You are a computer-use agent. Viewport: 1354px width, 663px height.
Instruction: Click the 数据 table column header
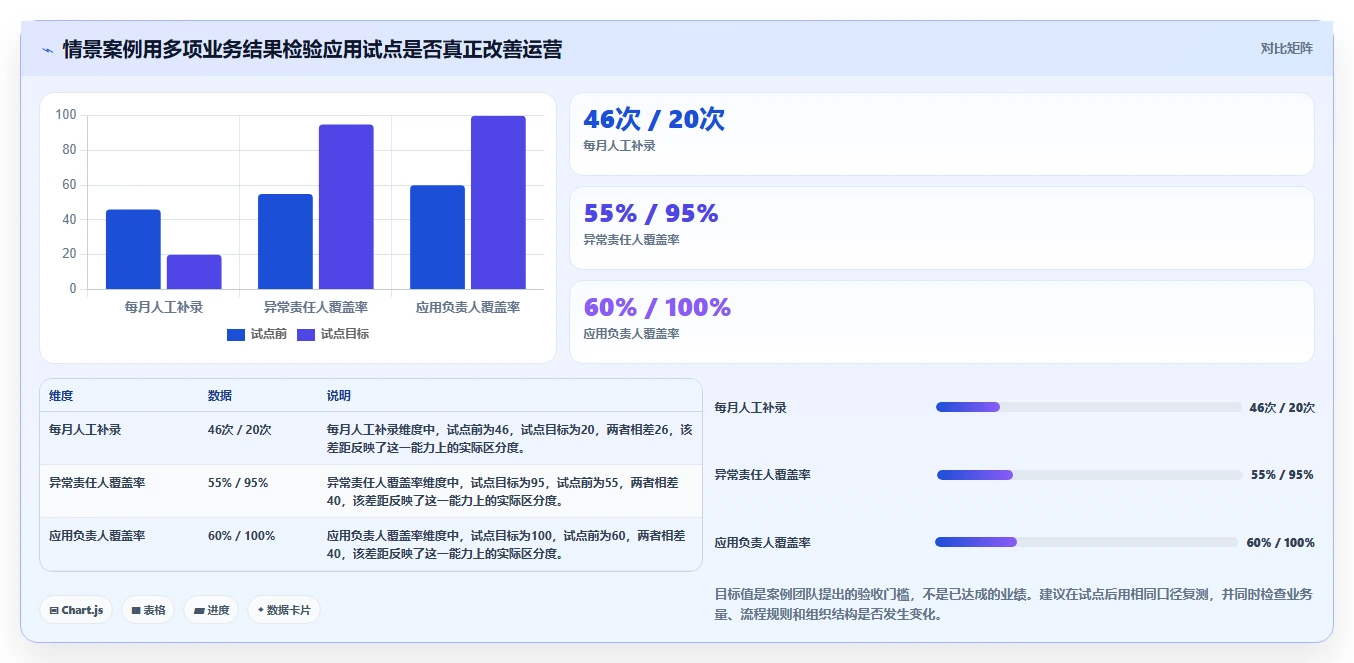[x=220, y=396]
